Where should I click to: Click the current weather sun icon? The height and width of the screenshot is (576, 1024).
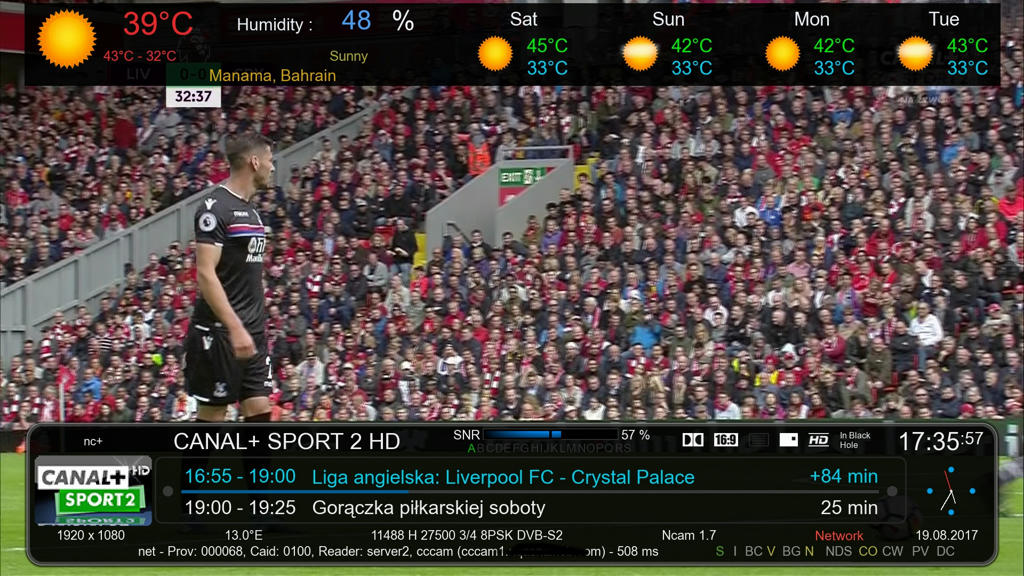click(67, 39)
